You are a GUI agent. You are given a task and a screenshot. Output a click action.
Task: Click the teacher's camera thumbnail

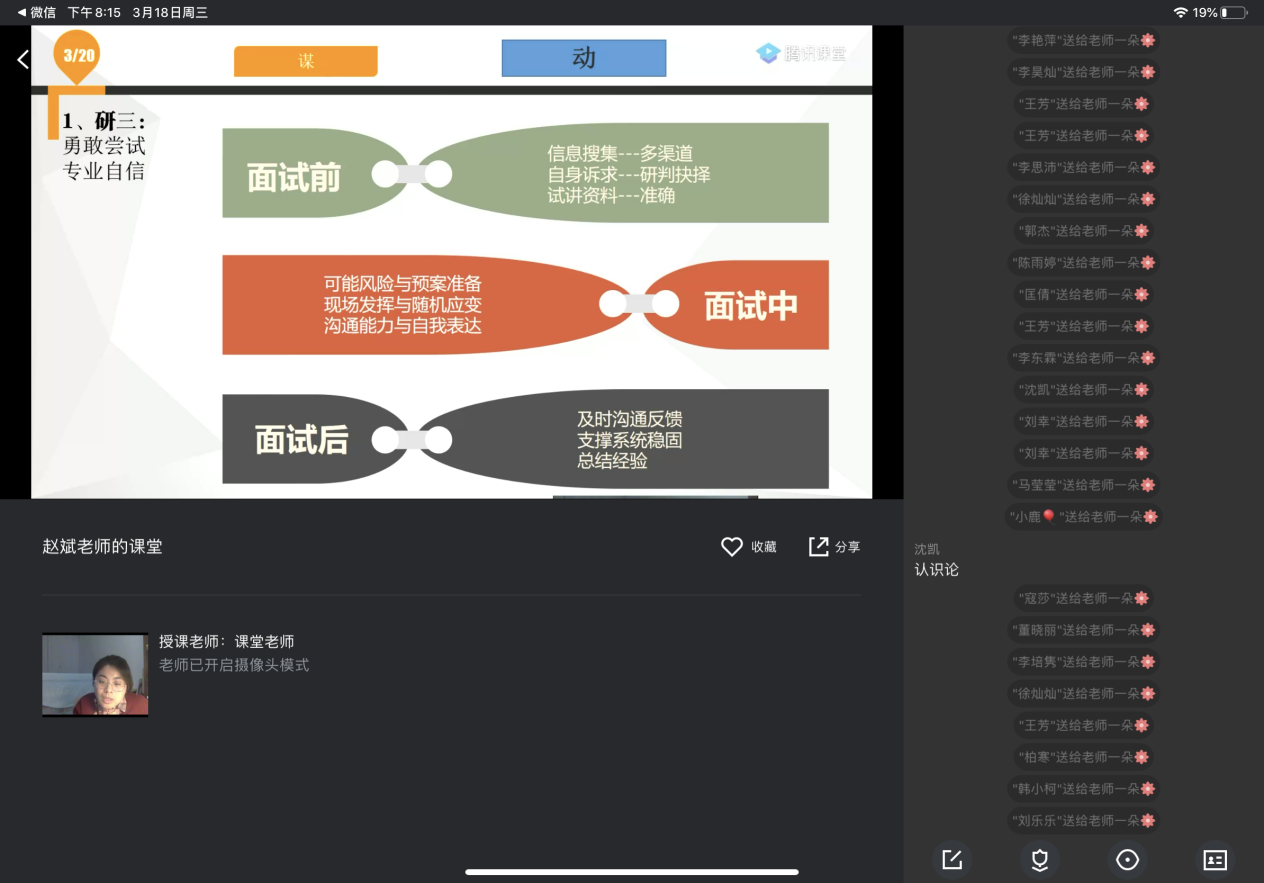point(95,675)
